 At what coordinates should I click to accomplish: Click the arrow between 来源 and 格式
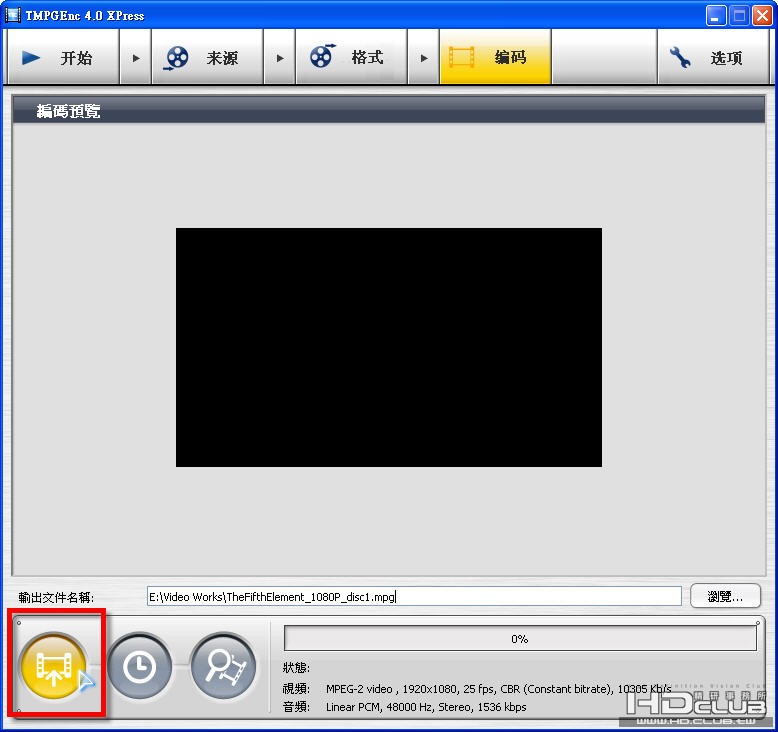click(279, 58)
